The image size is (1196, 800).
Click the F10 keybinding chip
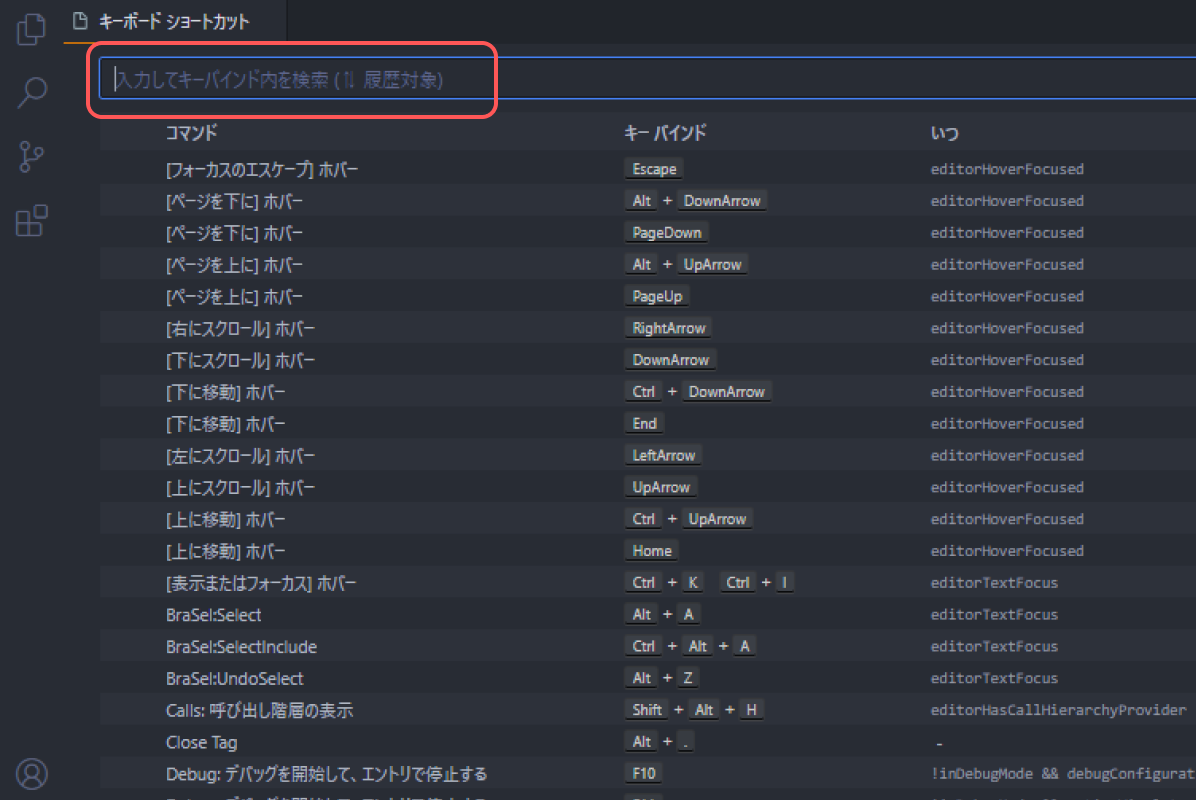tap(643, 772)
